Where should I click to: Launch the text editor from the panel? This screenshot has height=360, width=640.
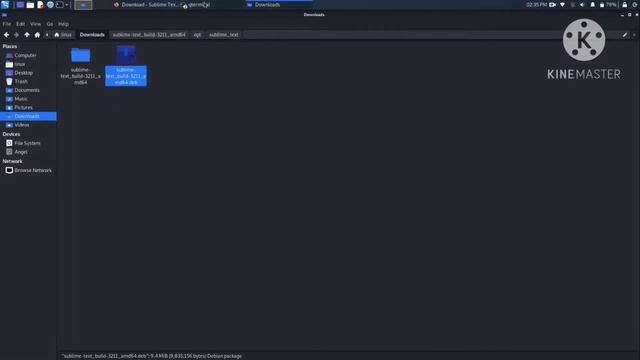(40, 5)
